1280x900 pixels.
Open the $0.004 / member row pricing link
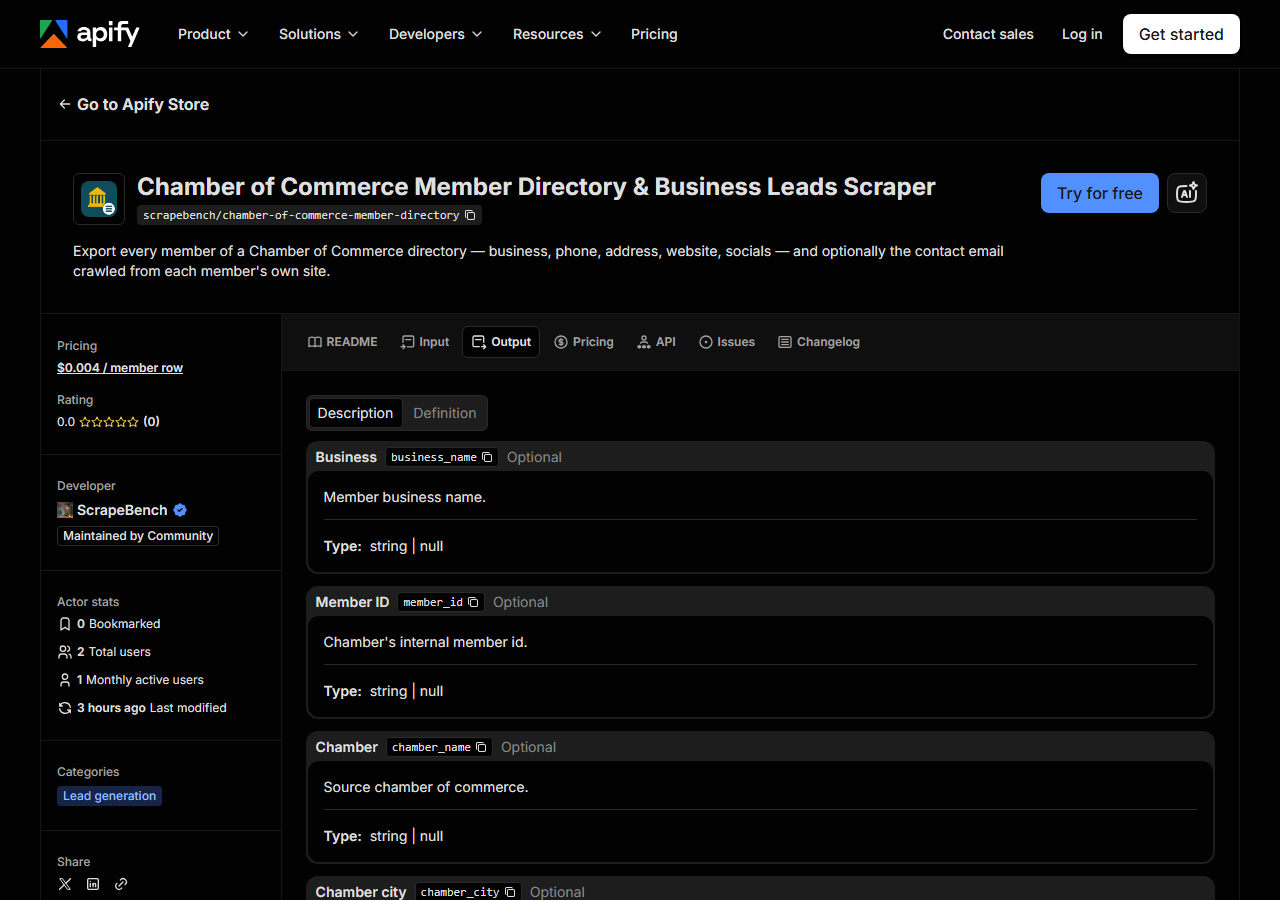pyautogui.click(x=120, y=368)
